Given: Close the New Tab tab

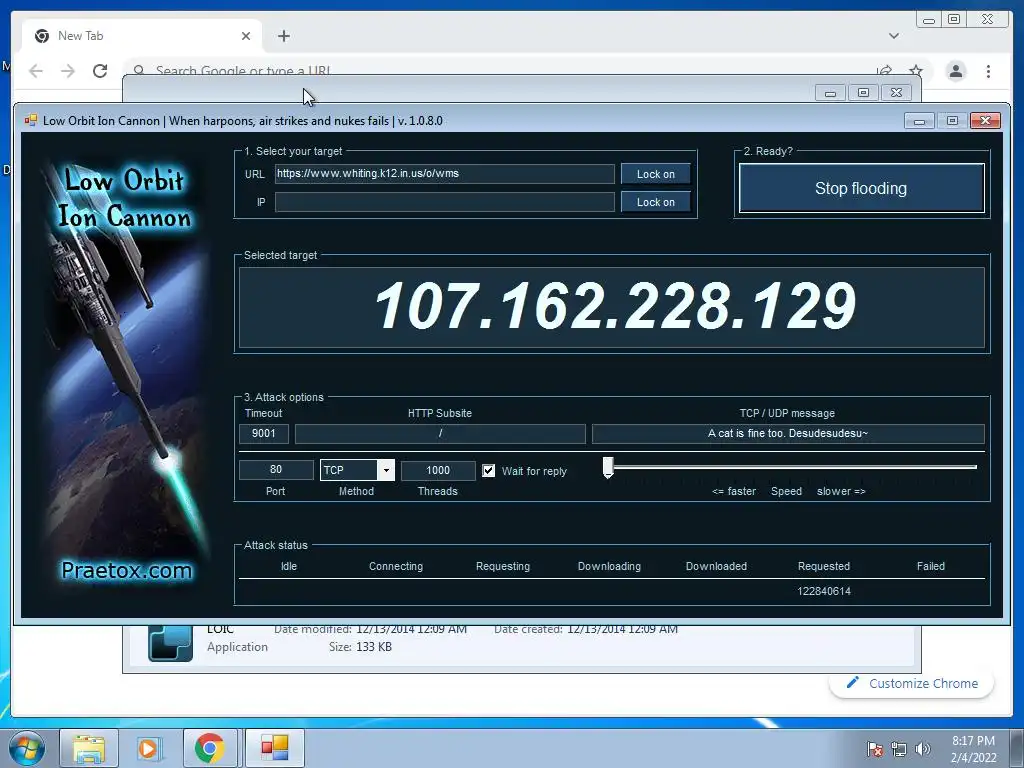Looking at the screenshot, I should click(x=246, y=36).
